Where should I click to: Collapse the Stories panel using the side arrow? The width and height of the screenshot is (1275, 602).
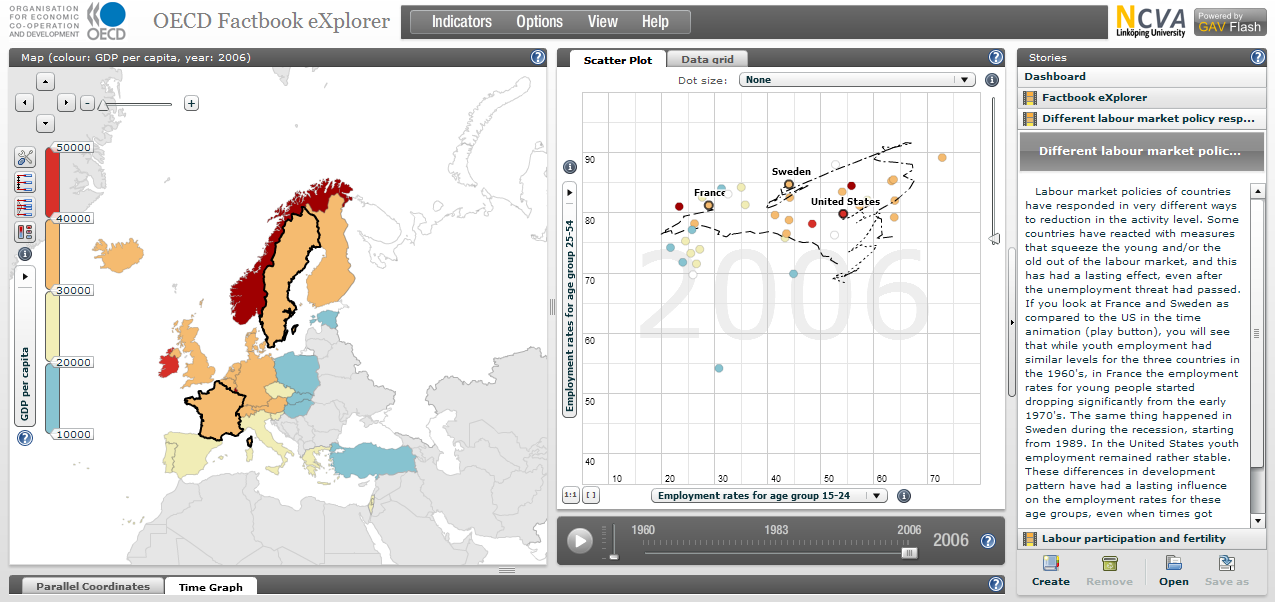coord(1011,322)
